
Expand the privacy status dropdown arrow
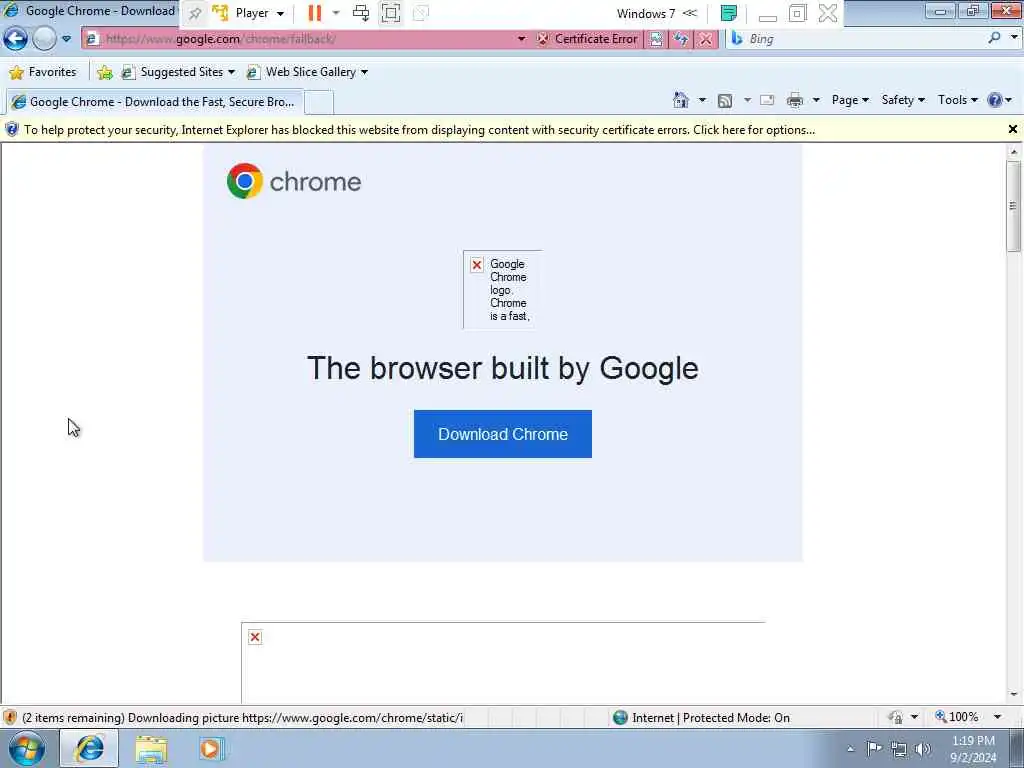pyautogui.click(x=914, y=718)
